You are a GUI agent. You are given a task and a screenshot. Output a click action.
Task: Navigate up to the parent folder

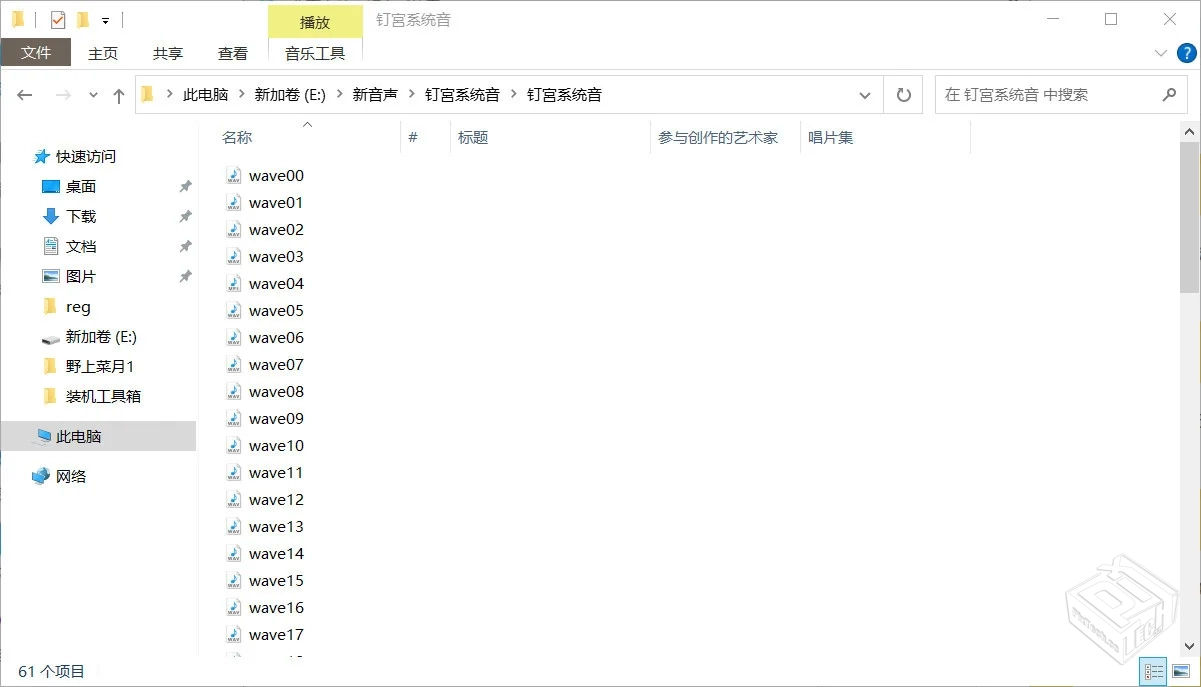118,94
